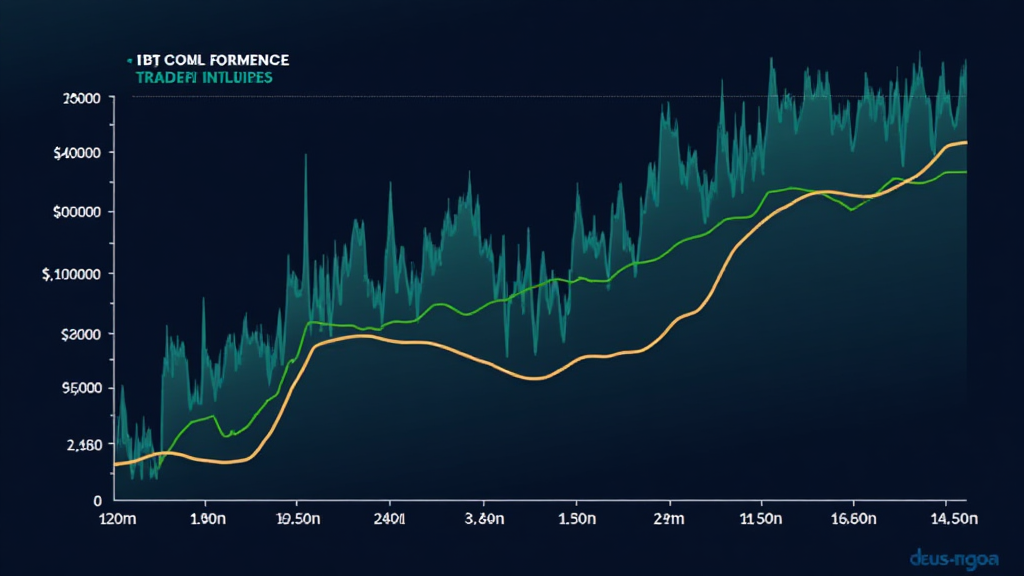Select the 19.50n x-axis tick label
This screenshot has height=576, width=1024.
pos(297,520)
